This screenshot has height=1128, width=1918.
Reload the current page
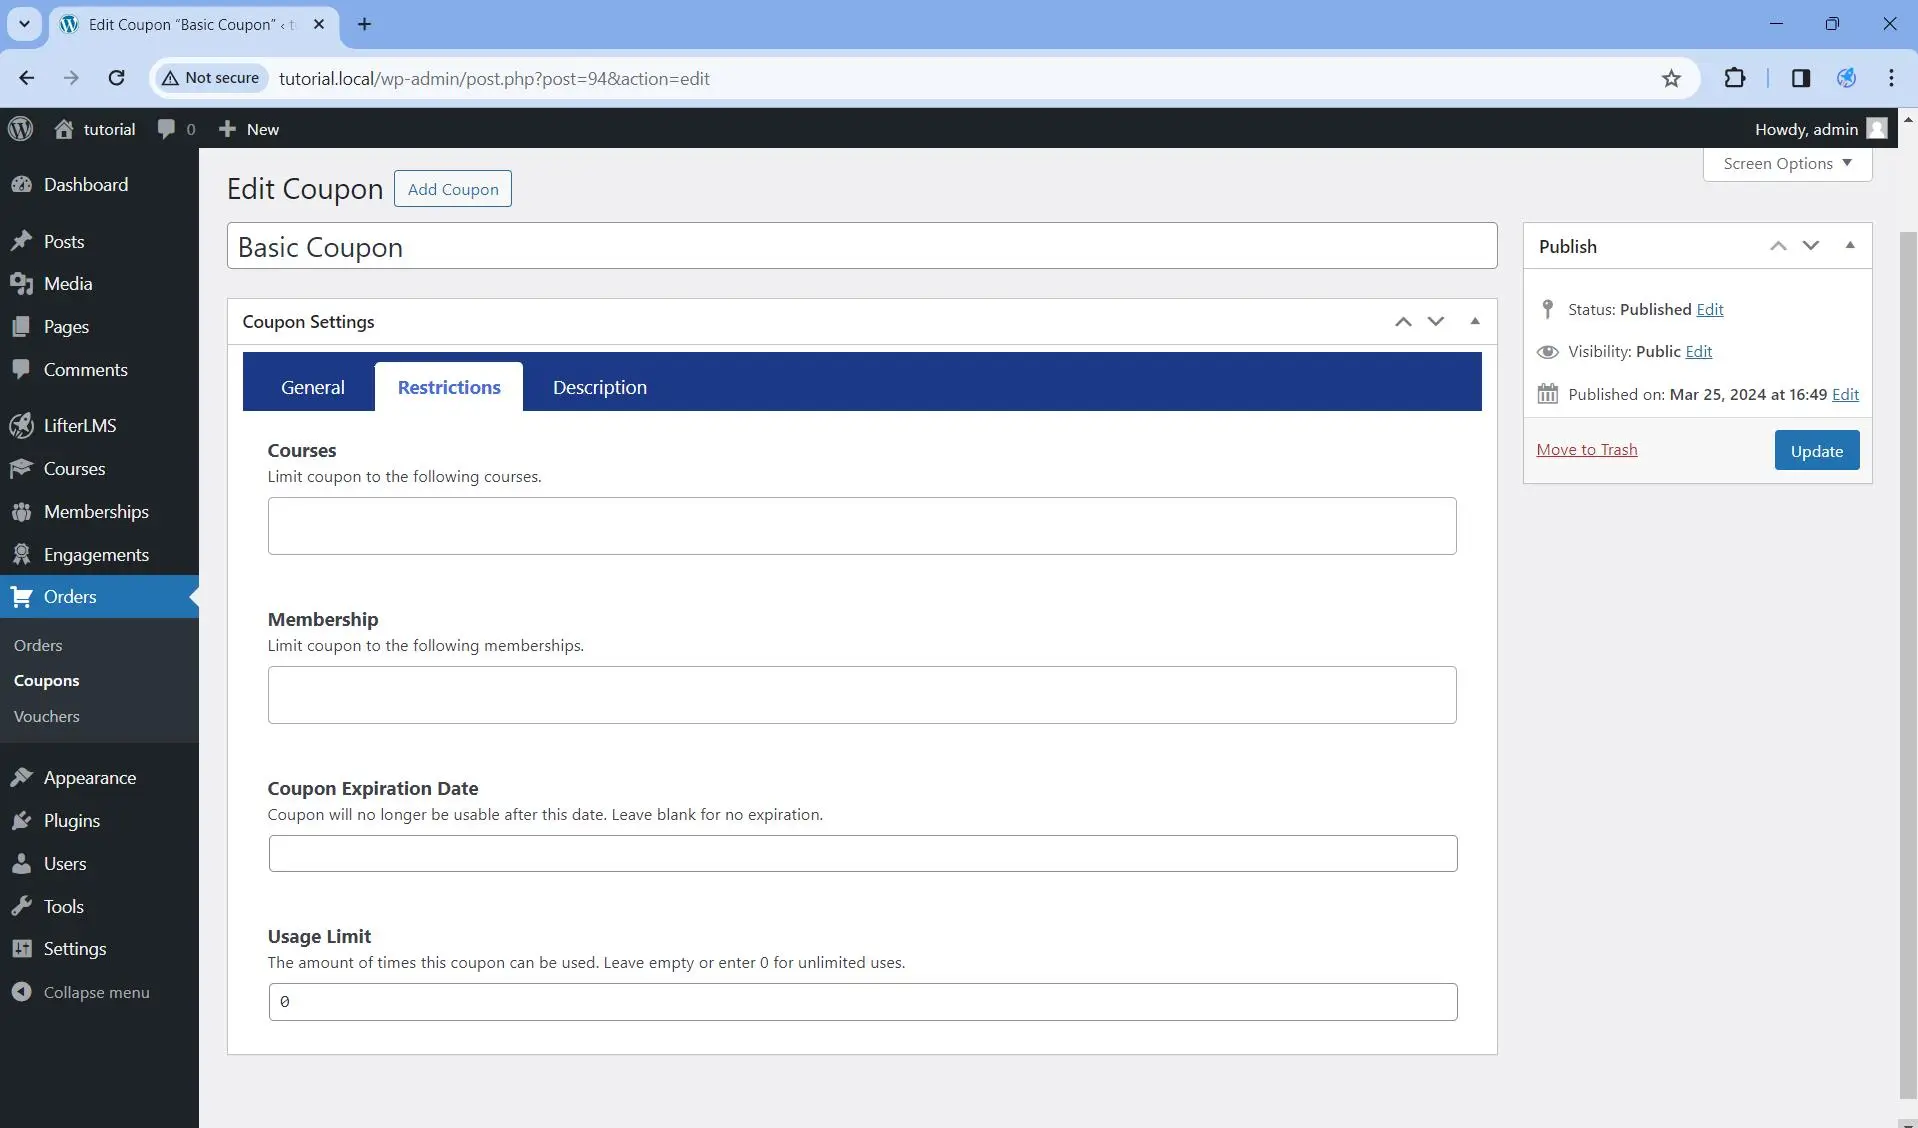(x=116, y=78)
